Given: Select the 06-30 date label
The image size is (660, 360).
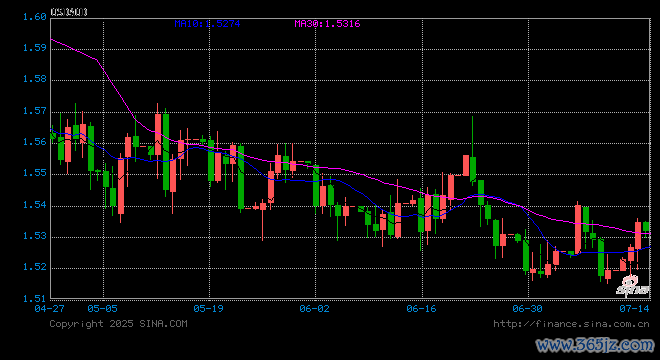Looking at the screenshot, I should pyautogui.click(x=527, y=309).
